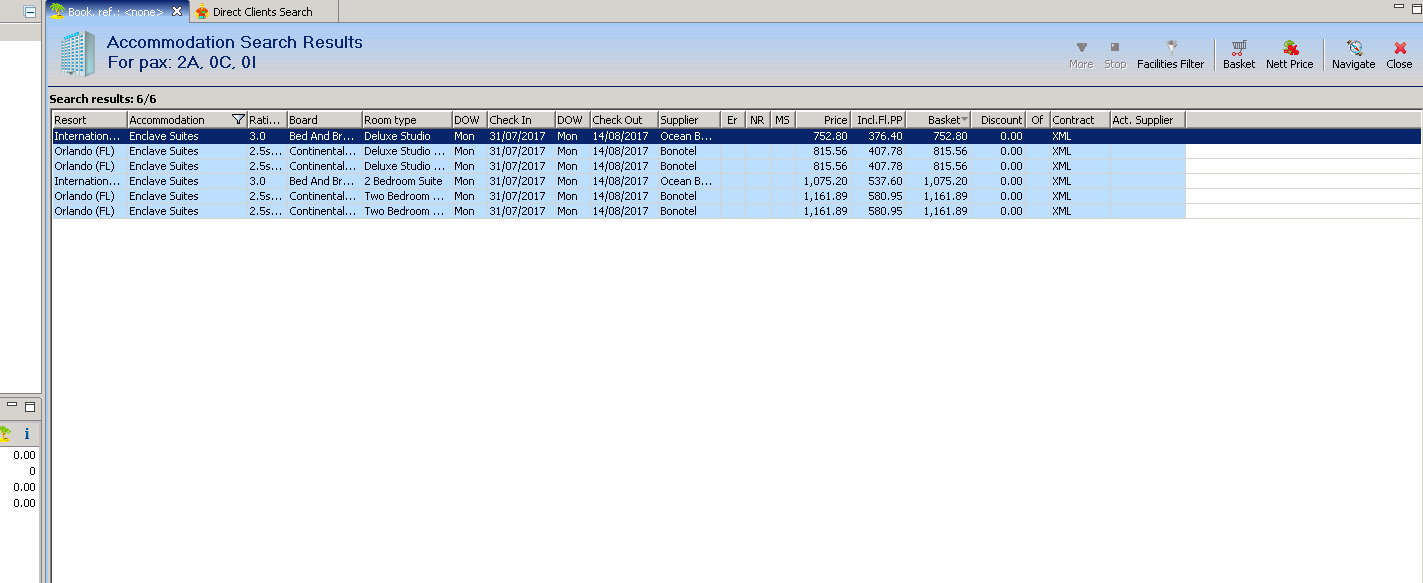Sort by the Check Out column header
Image resolution: width=1423 pixels, height=583 pixels.
pyautogui.click(x=624, y=120)
